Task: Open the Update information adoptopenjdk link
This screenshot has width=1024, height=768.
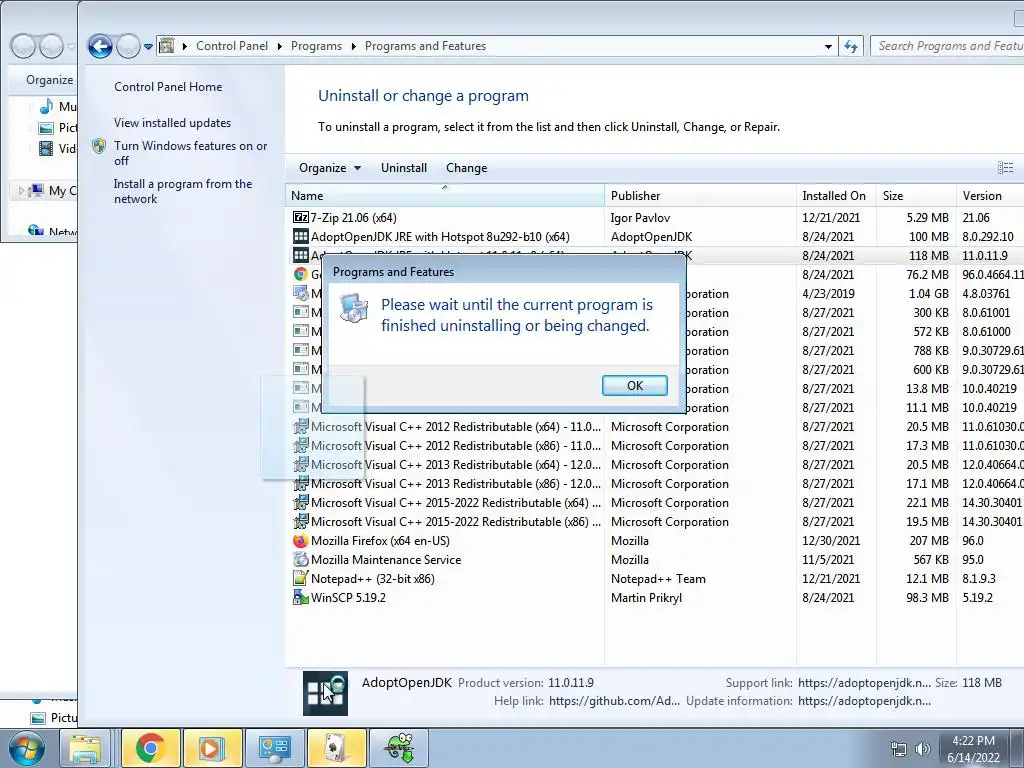Action: [864, 701]
